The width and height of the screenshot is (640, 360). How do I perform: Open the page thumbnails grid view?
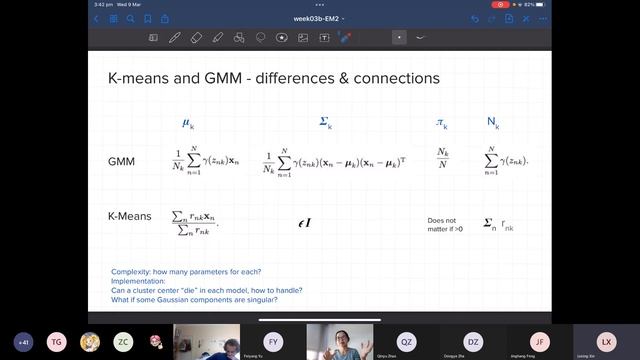pos(113,19)
